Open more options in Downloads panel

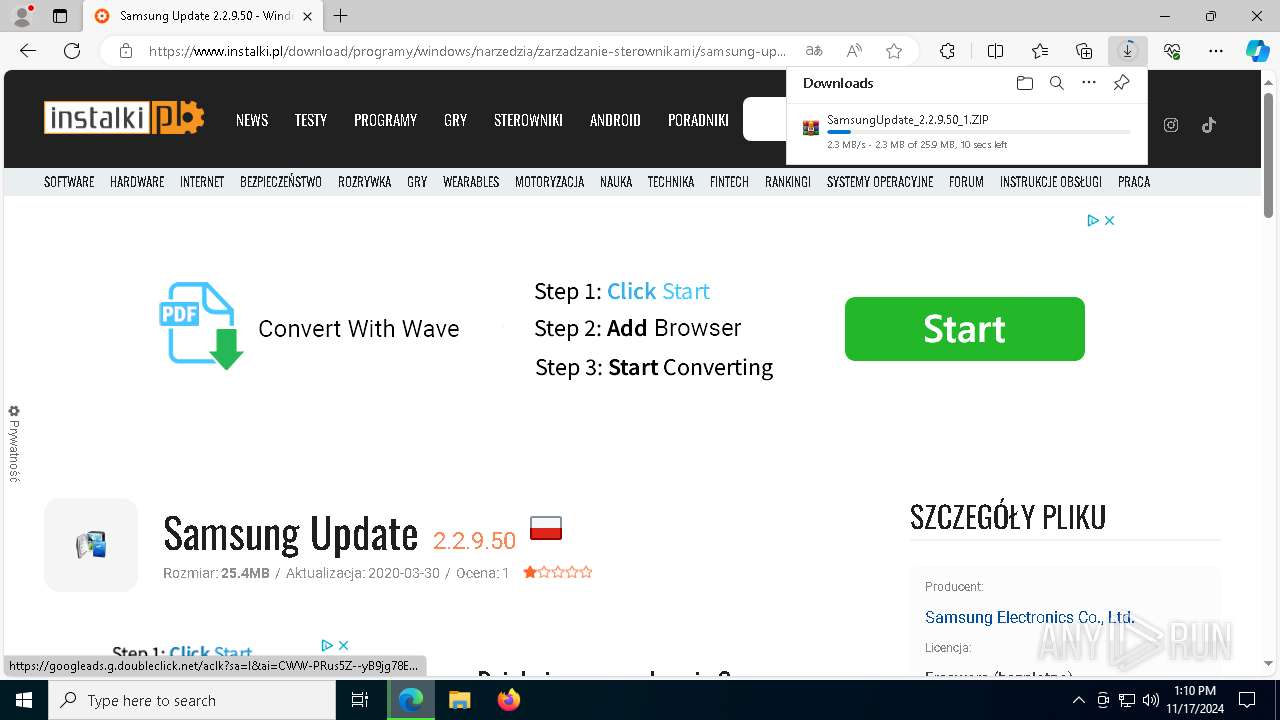tap(1089, 83)
